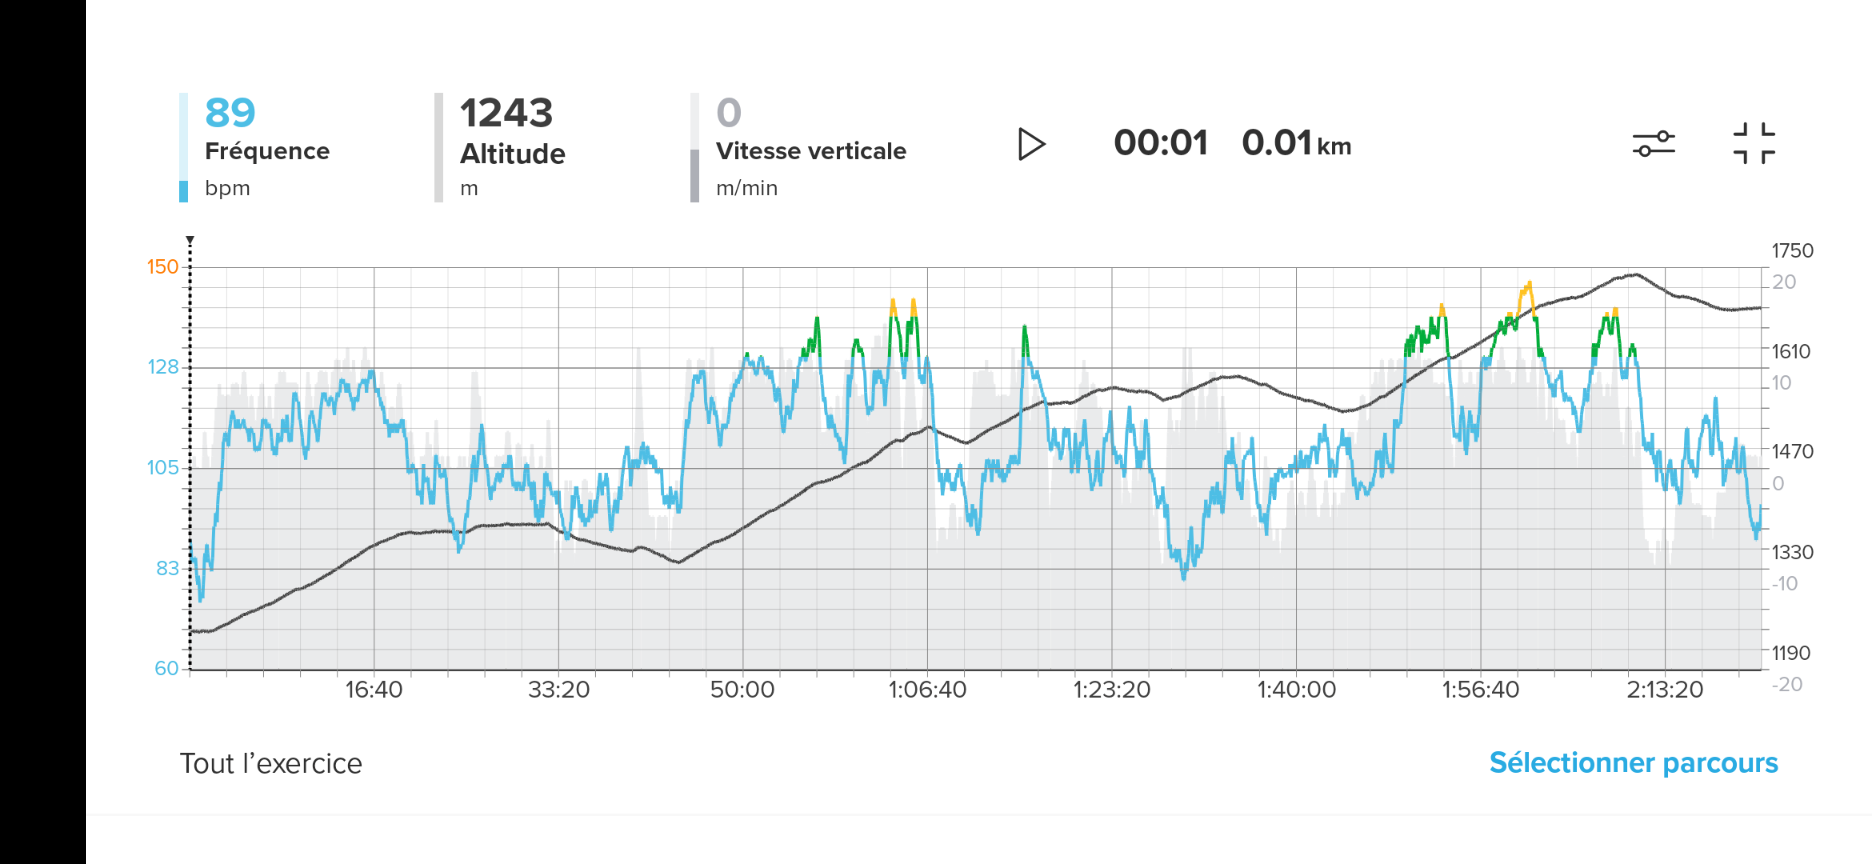Image resolution: width=1872 pixels, height=864 pixels.
Task: Toggle the Altitude metric label
Action: pyautogui.click(x=512, y=153)
